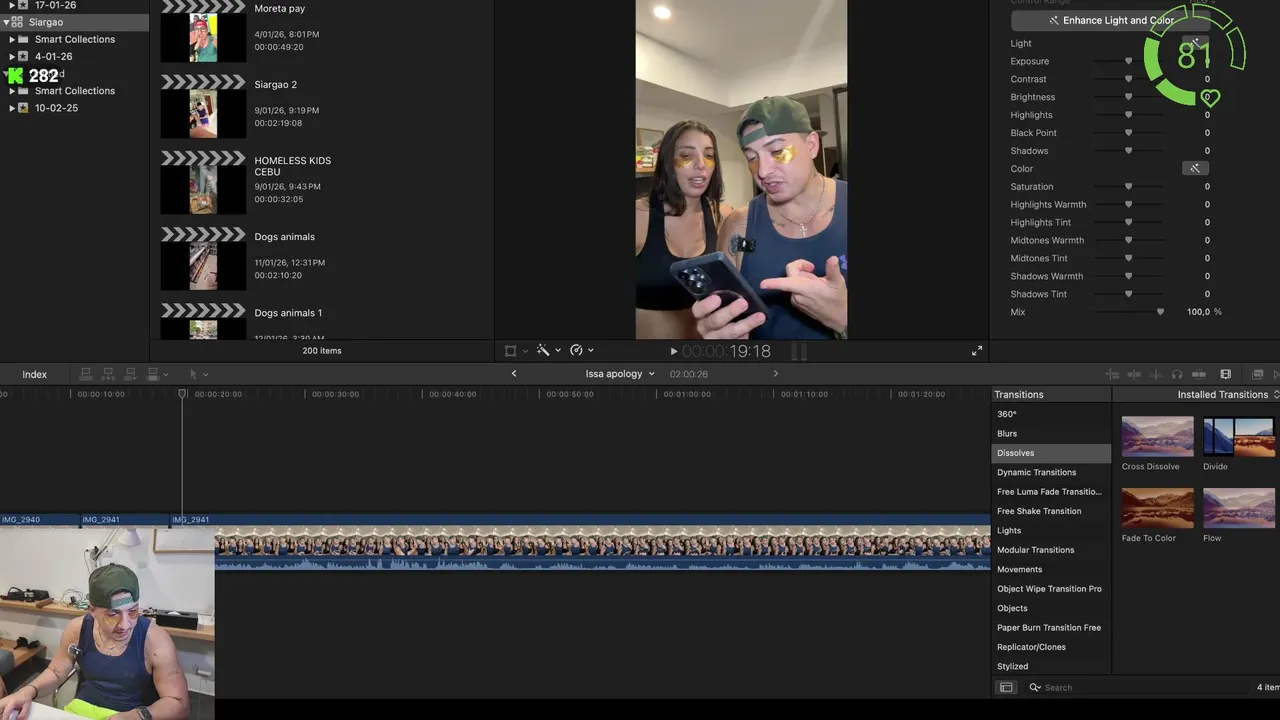The image size is (1280, 720).
Task: Adjust the Shadows slider handle
Action: point(1129,151)
